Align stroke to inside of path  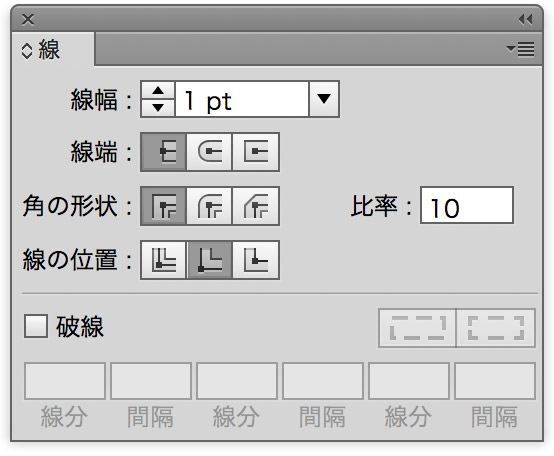209,260
